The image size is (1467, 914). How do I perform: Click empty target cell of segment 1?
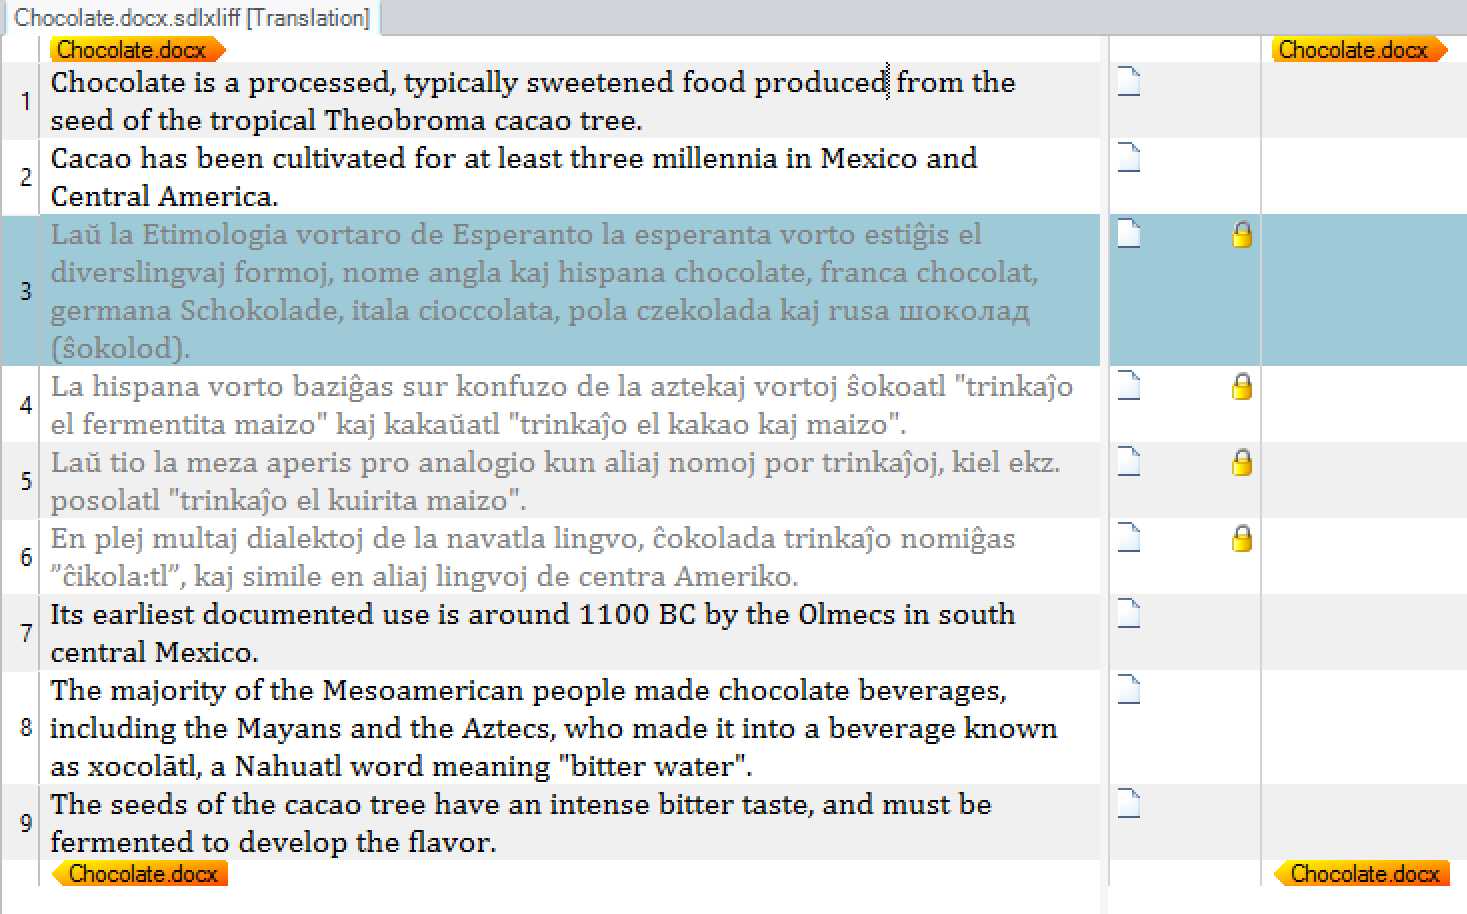tap(1362, 101)
